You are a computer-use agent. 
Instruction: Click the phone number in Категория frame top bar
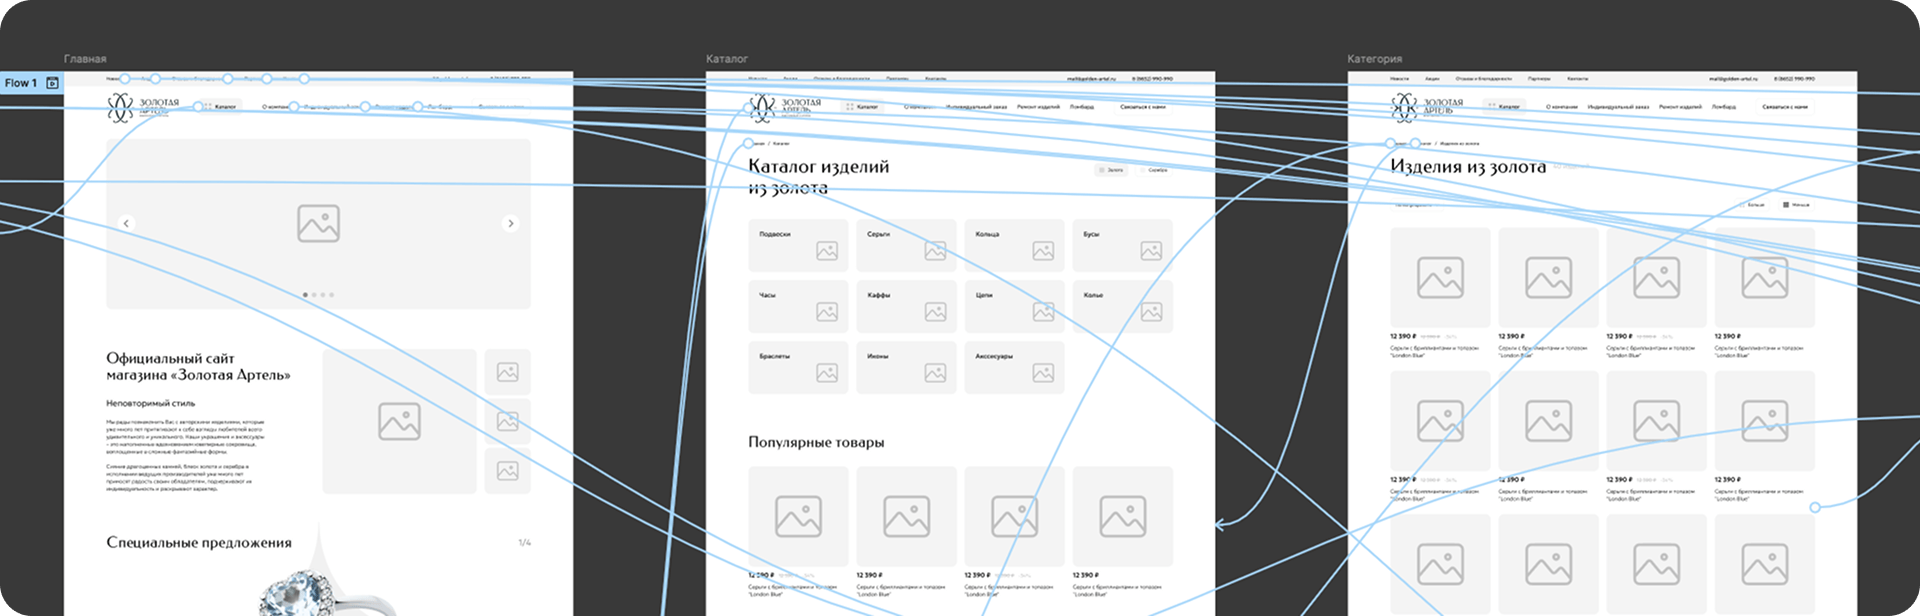[1794, 78]
